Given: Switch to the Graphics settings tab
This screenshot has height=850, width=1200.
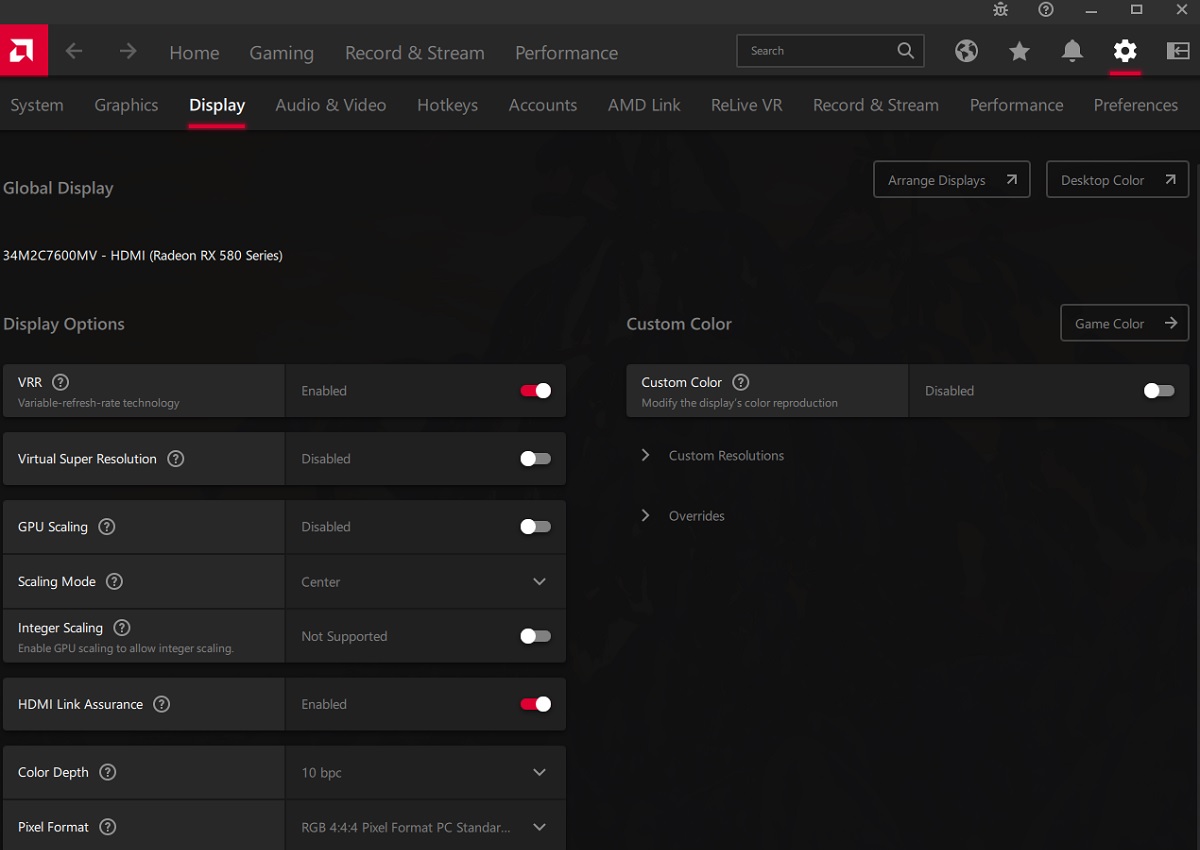Looking at the screenshot, I should pyautogui.click(x=126, y=105).
